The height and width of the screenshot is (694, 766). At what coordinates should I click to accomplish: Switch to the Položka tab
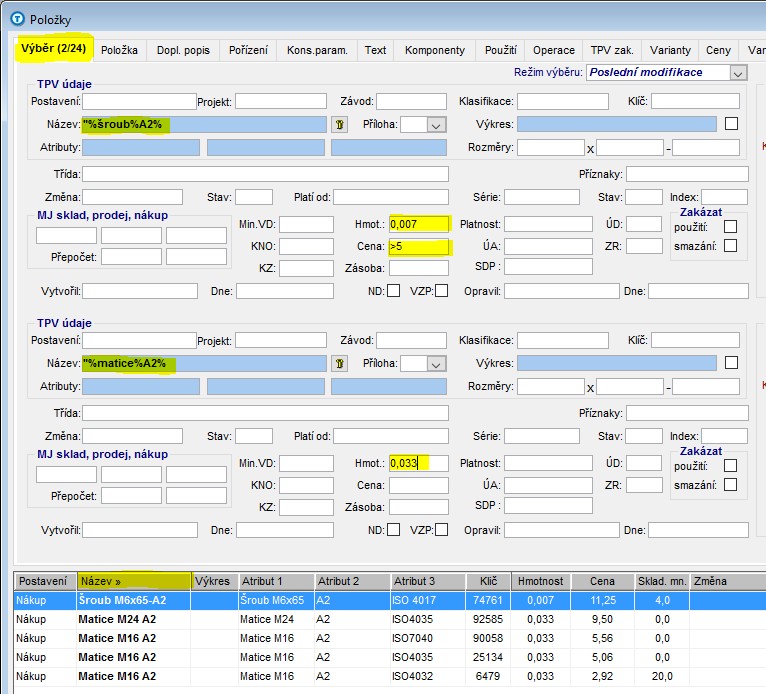coord(119,50)
